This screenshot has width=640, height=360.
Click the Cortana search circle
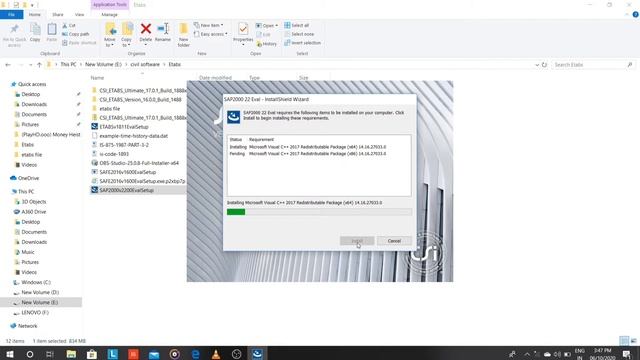pyautogui.click(x=30, y=354)
